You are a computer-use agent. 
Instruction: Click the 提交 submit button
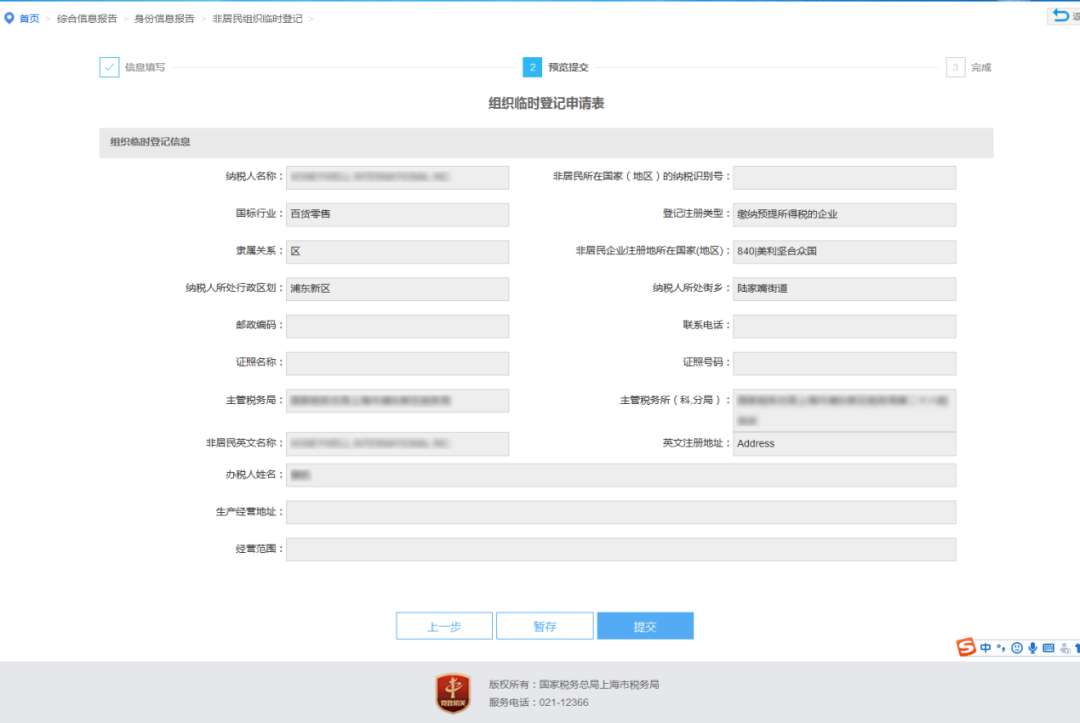(645, 625)
